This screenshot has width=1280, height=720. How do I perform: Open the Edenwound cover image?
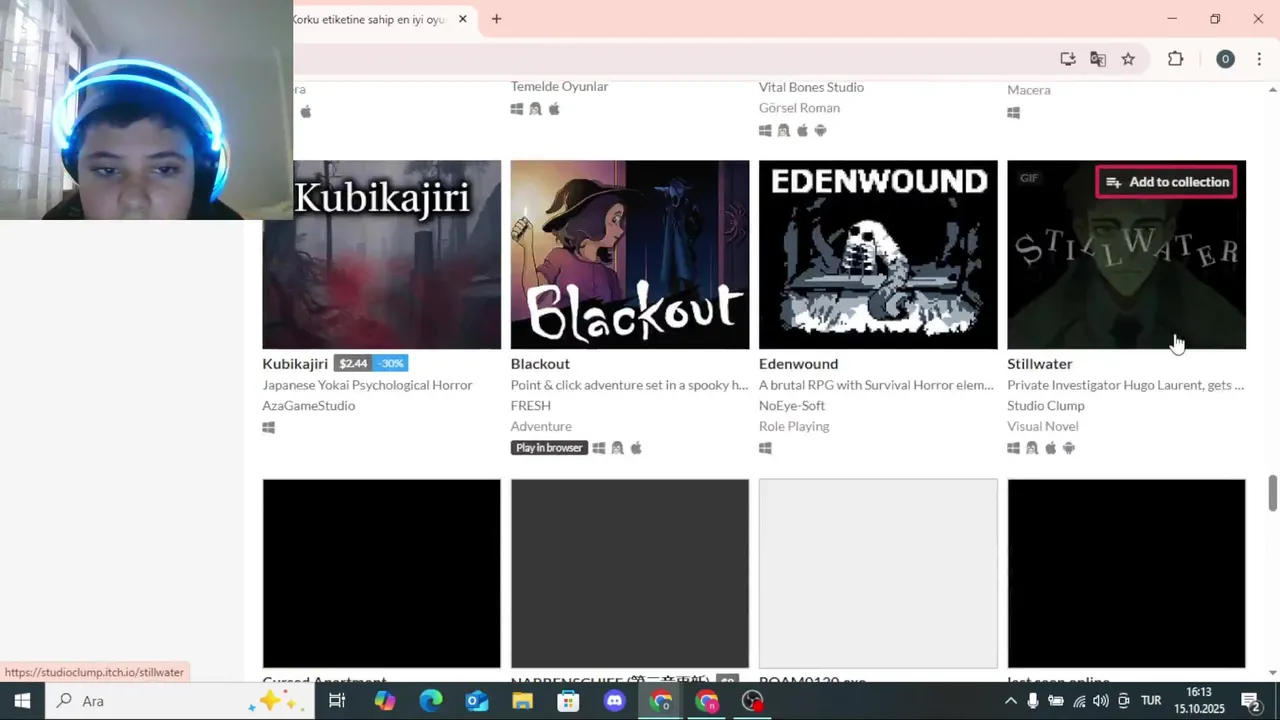(x=878, y=254)
